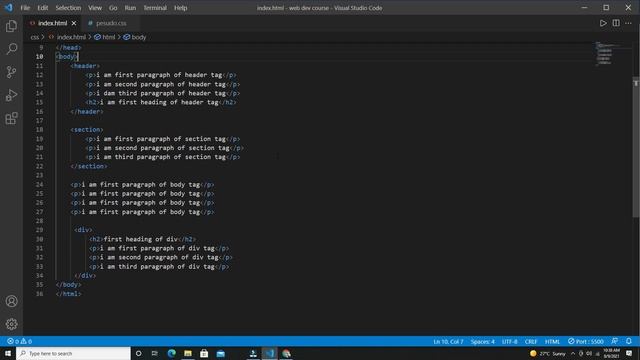
Task: Open the Selection menu
Action: 68,8
